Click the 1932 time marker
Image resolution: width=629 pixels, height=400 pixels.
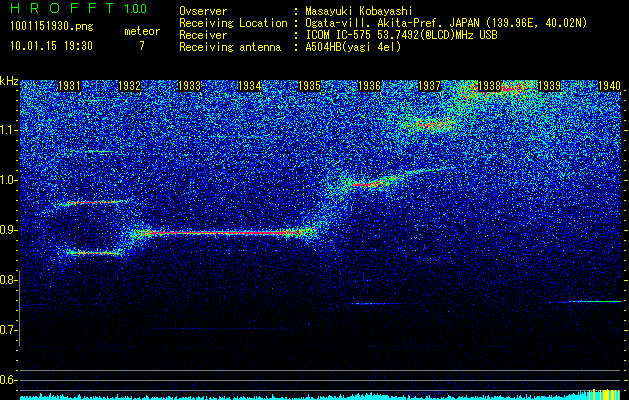tap(129, 86)
